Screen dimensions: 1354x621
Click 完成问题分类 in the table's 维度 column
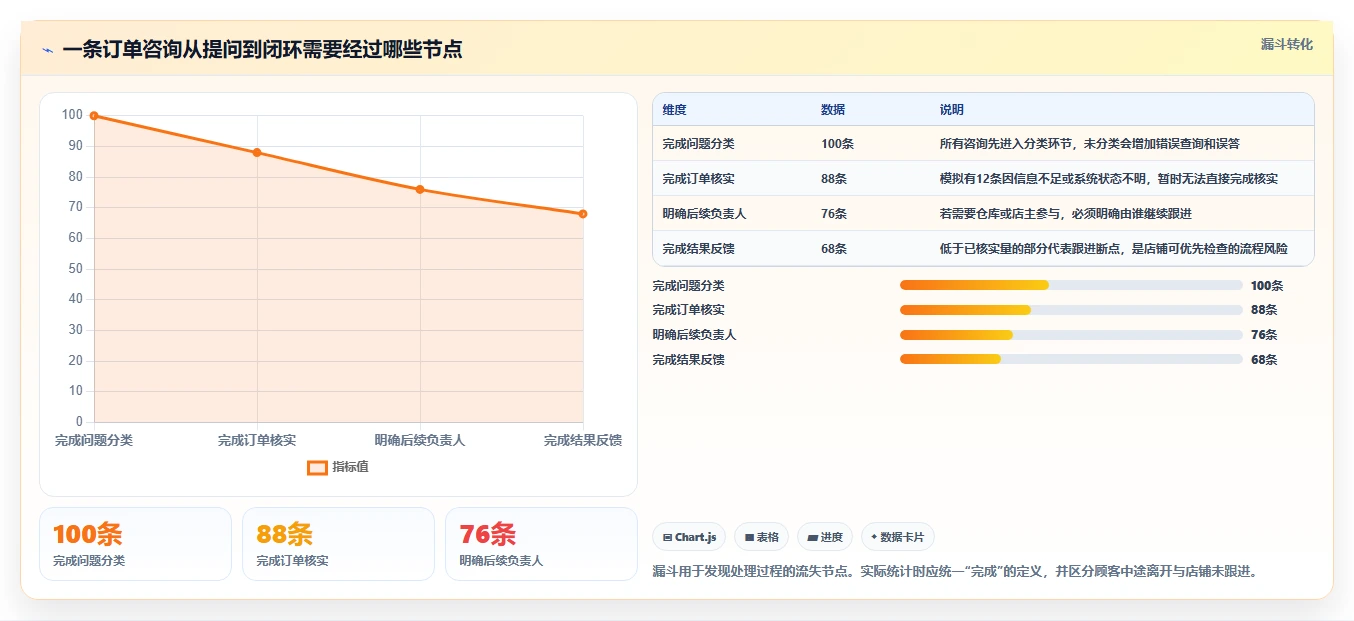pos(698,144)
